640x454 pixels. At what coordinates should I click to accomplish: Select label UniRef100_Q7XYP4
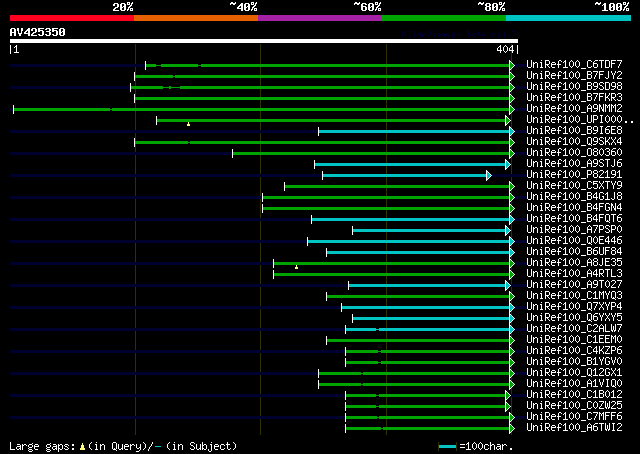[x=574, y=307]
